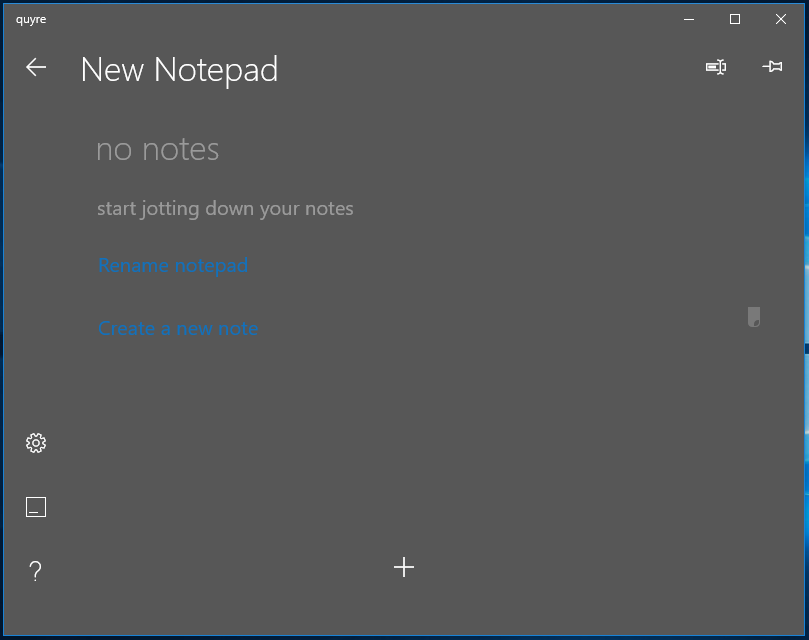This screenshot has height=640, width=809.
Task: Click the New Notepad title
Action: point(180,70)
